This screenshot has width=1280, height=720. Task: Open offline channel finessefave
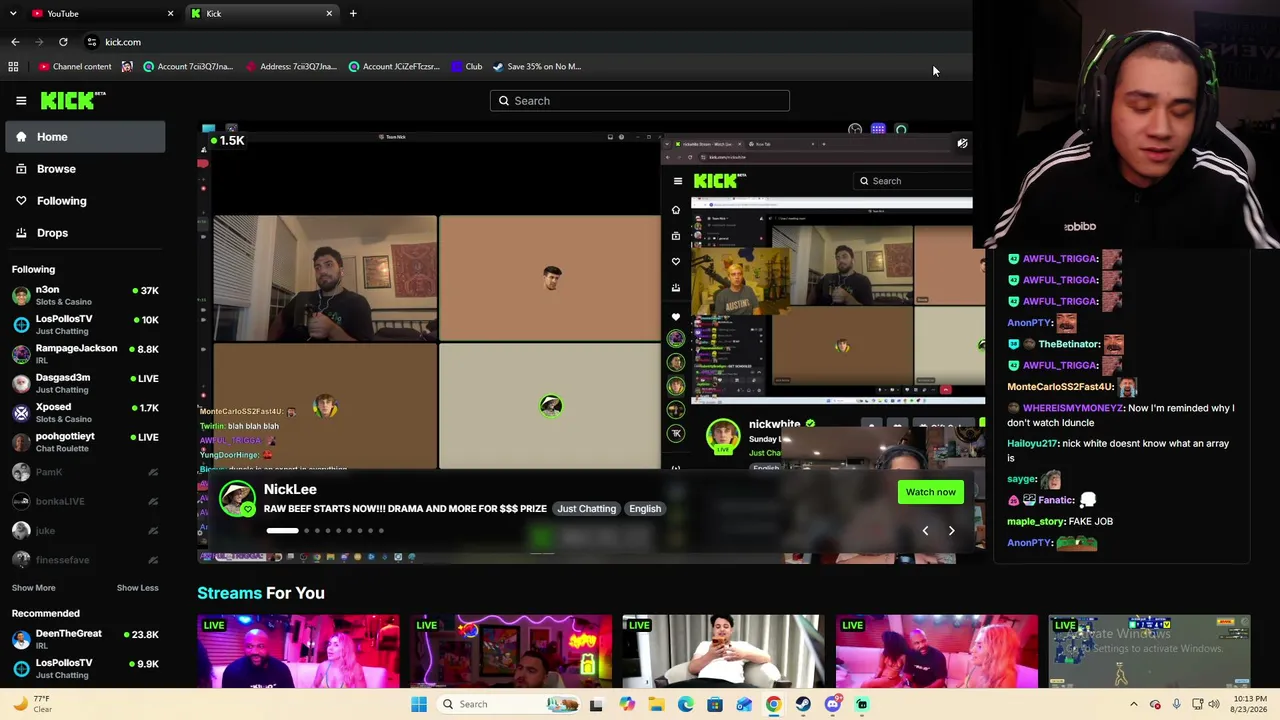85,560
